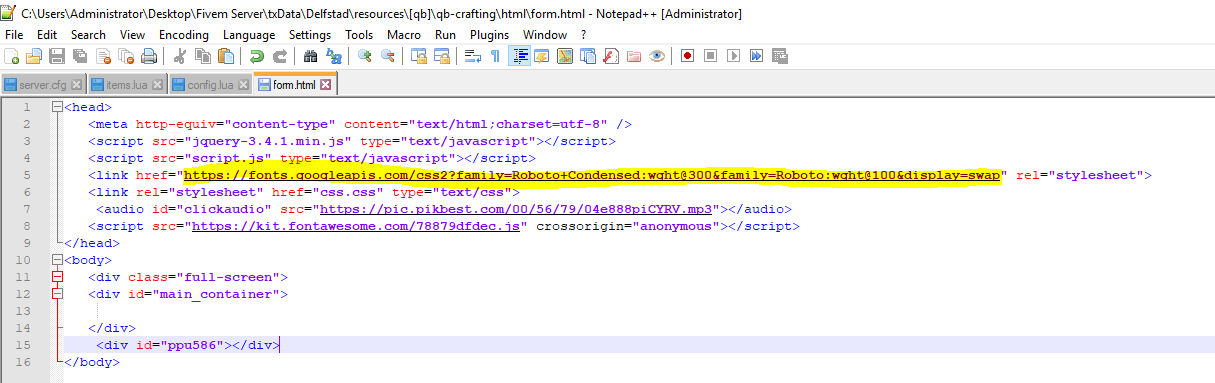Open the Document Map panel icon
This screenshot has height=383, width=1215.
565,55
